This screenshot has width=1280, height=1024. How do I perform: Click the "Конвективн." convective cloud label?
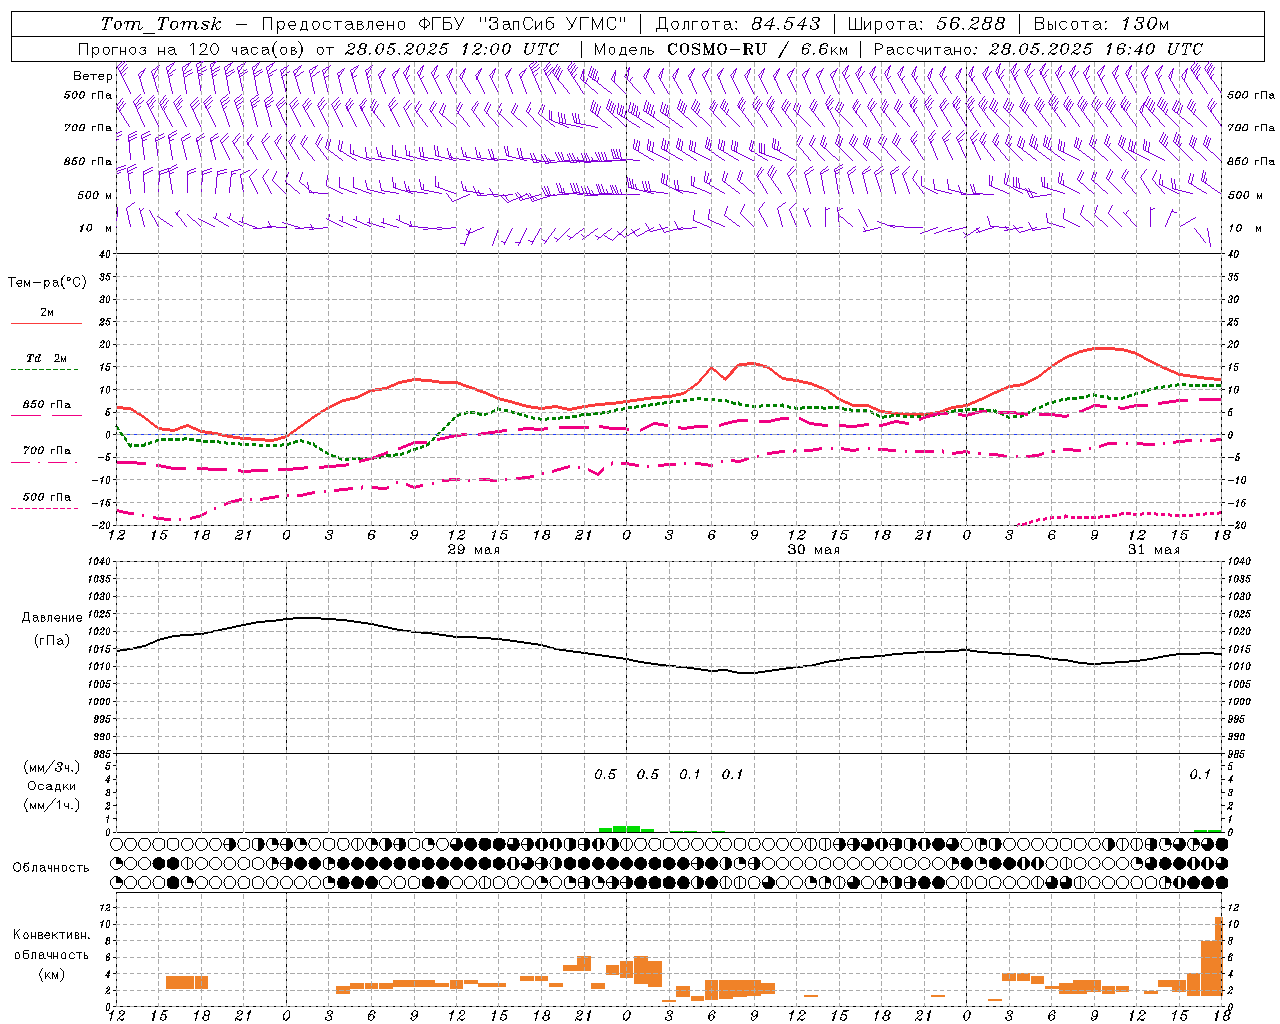tap(51, 935)
